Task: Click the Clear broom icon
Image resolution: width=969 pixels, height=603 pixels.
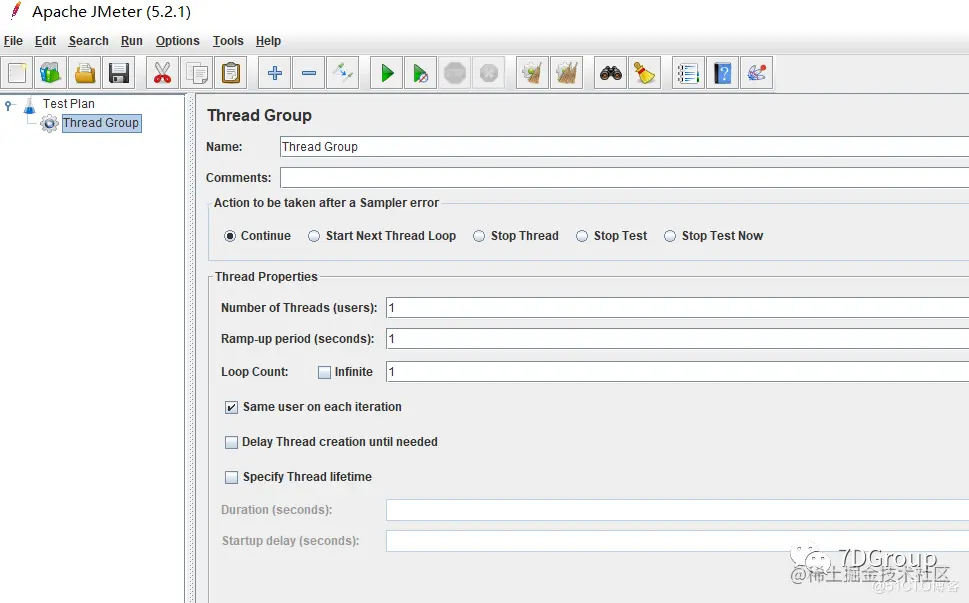Action: [x=532, y=73]
